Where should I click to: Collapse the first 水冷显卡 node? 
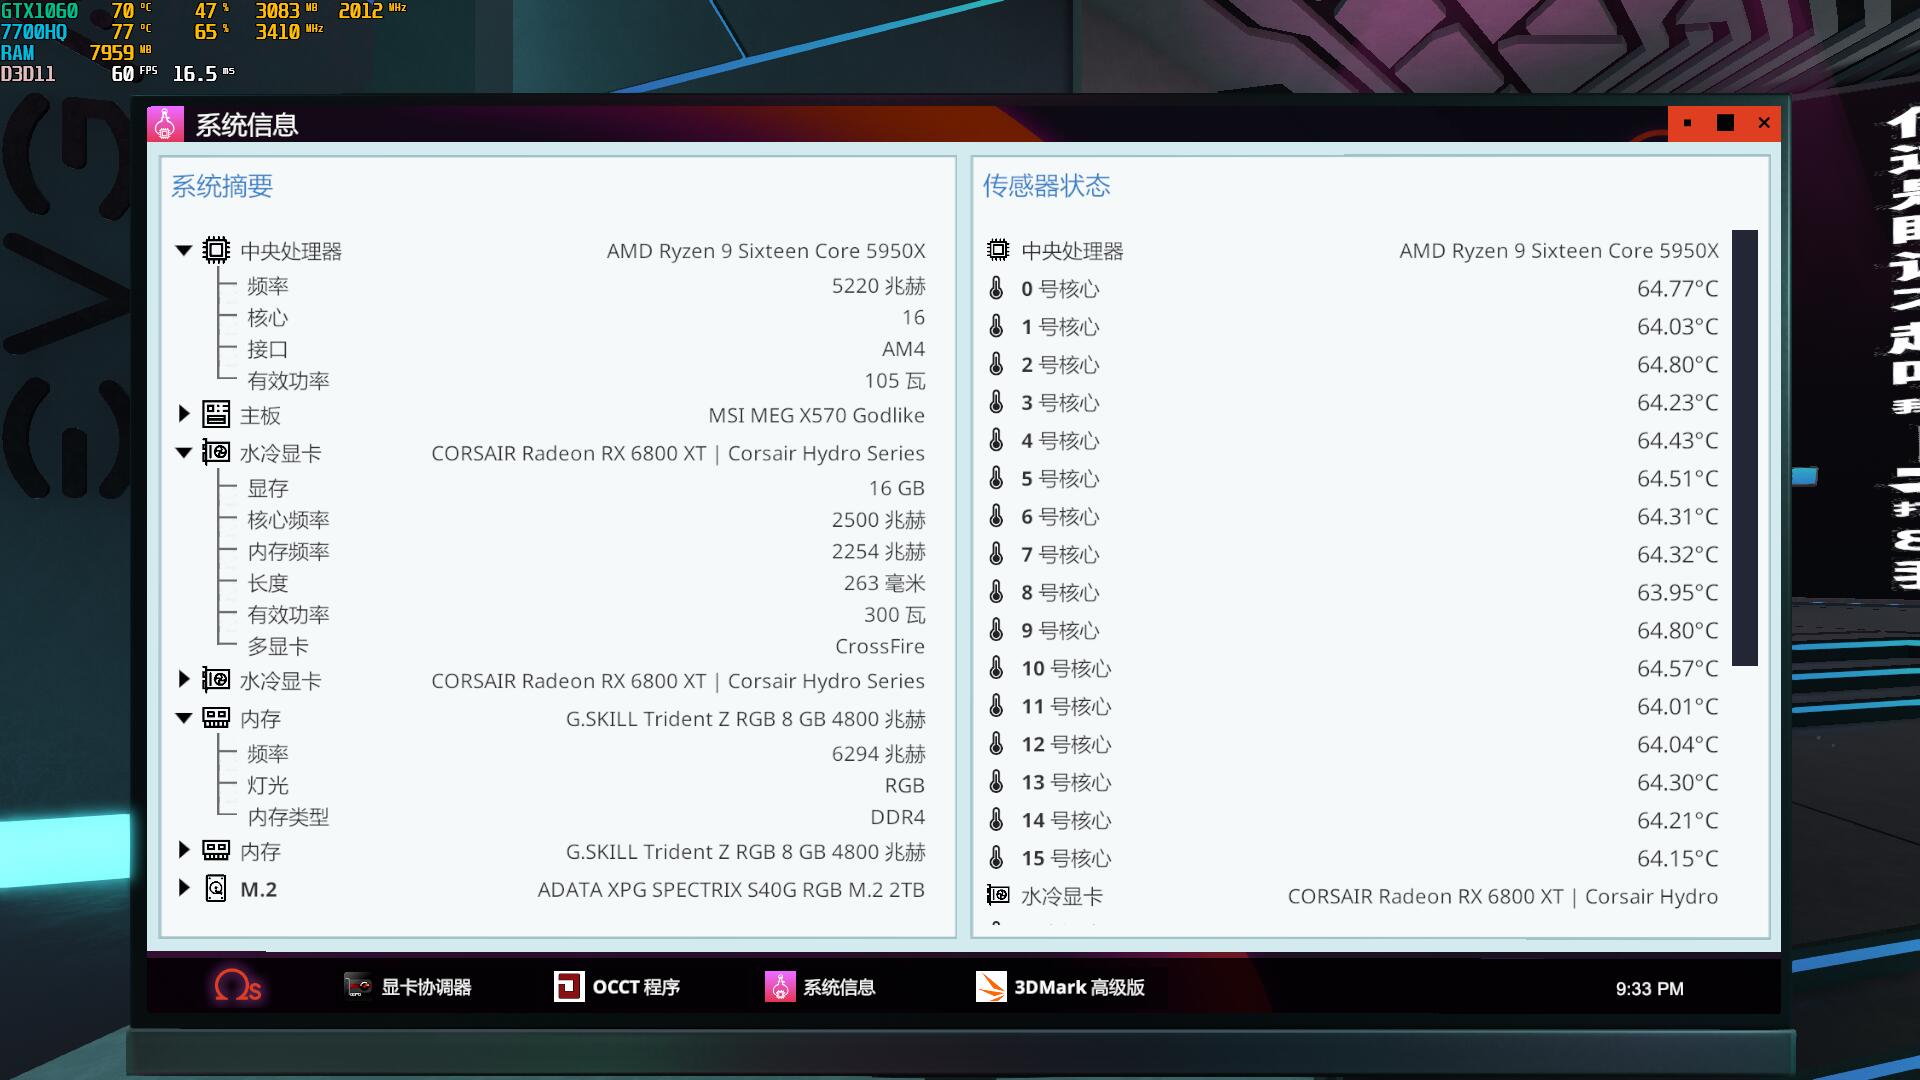click(x=184, y=452)
